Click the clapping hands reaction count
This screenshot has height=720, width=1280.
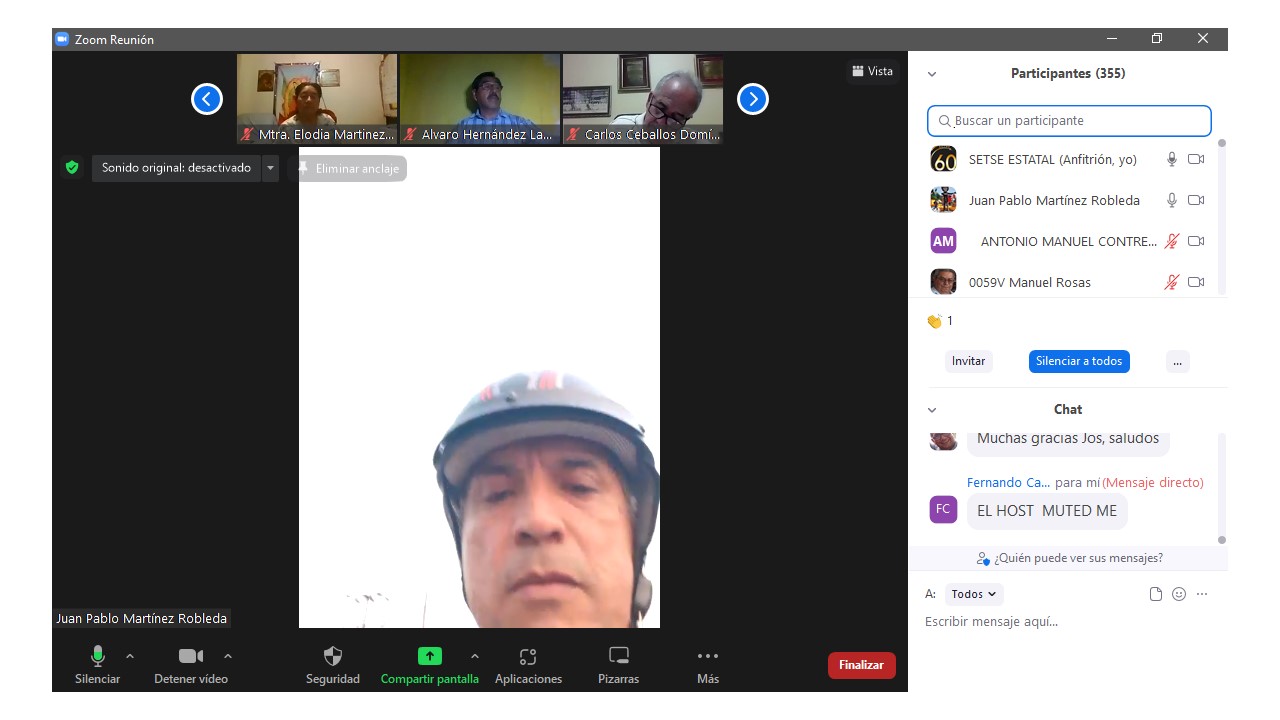click(x=939, y=321)
